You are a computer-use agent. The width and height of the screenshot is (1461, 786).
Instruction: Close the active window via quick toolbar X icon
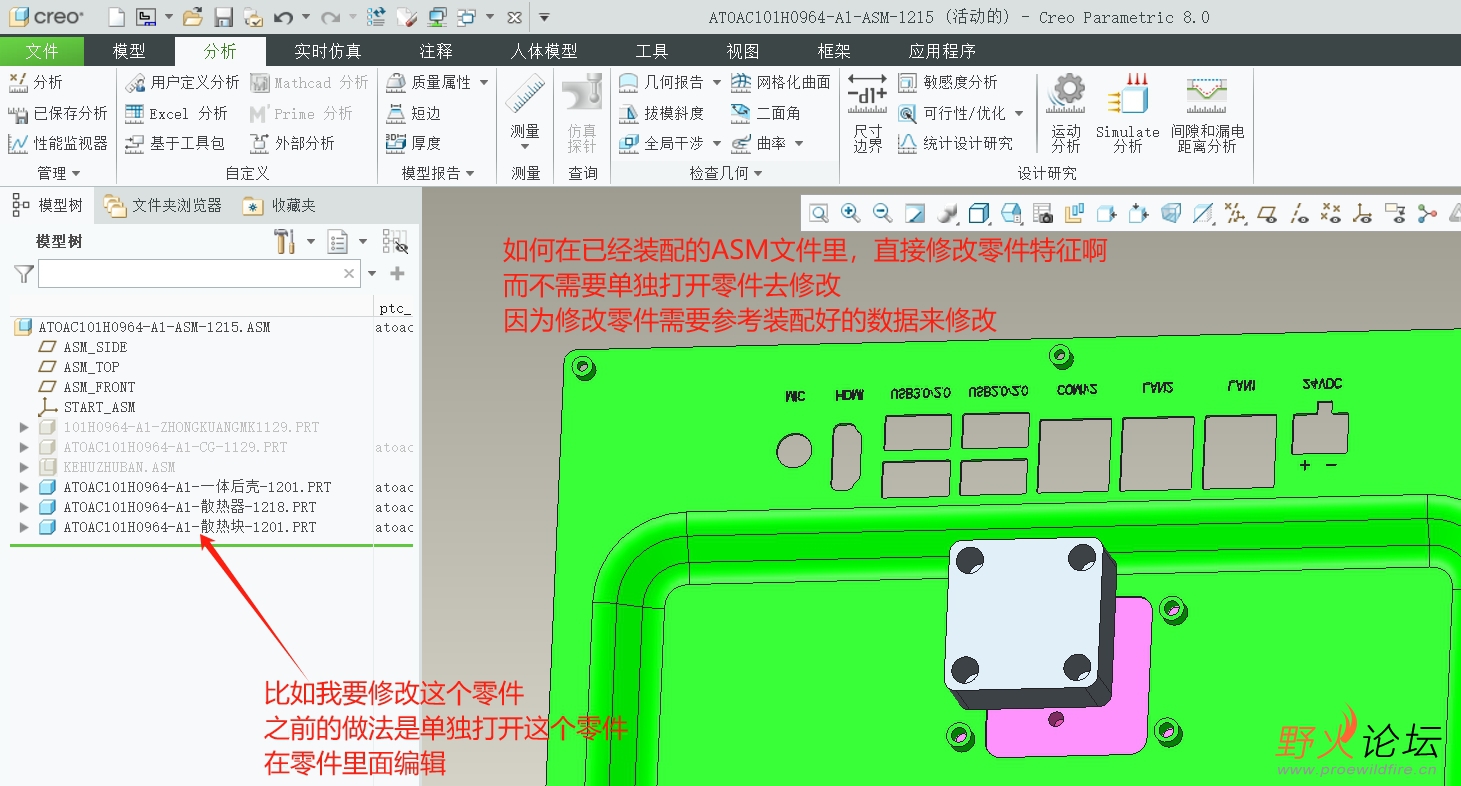[514, 17]
